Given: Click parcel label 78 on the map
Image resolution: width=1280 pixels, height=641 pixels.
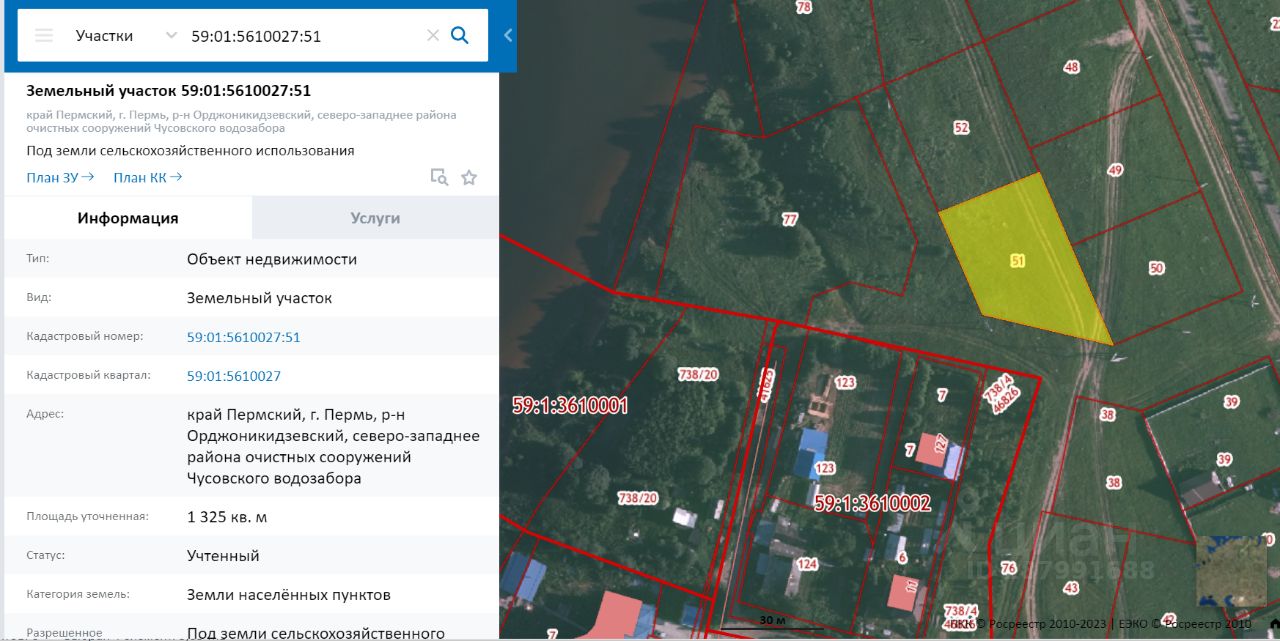Looking at the screenshot, I should click(804, 7).
